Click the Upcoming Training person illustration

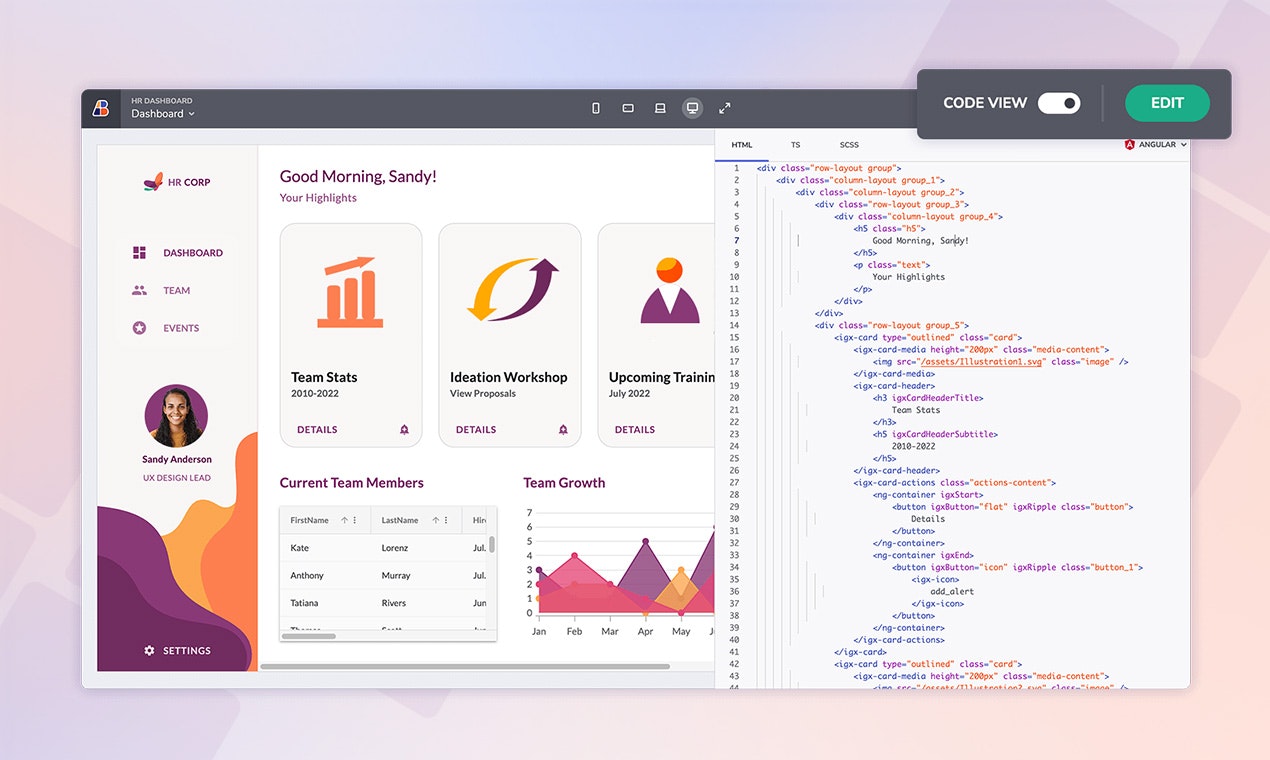tap(670, 290)
